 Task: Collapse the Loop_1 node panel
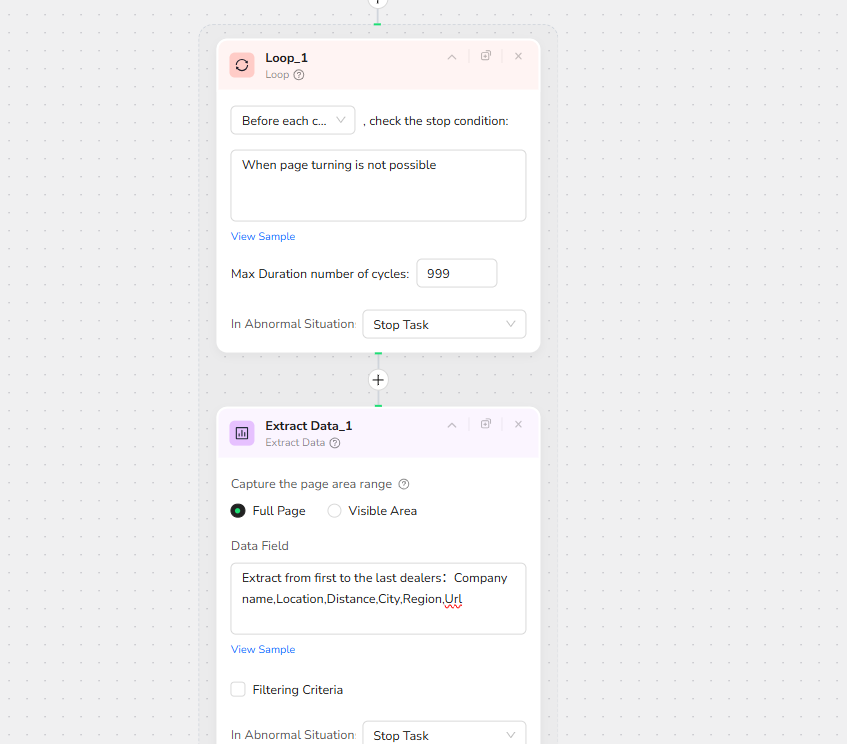point(452,57)
